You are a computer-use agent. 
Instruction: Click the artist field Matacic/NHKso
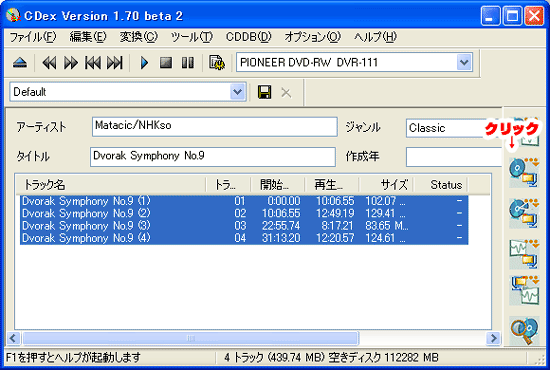coord(215,127)
